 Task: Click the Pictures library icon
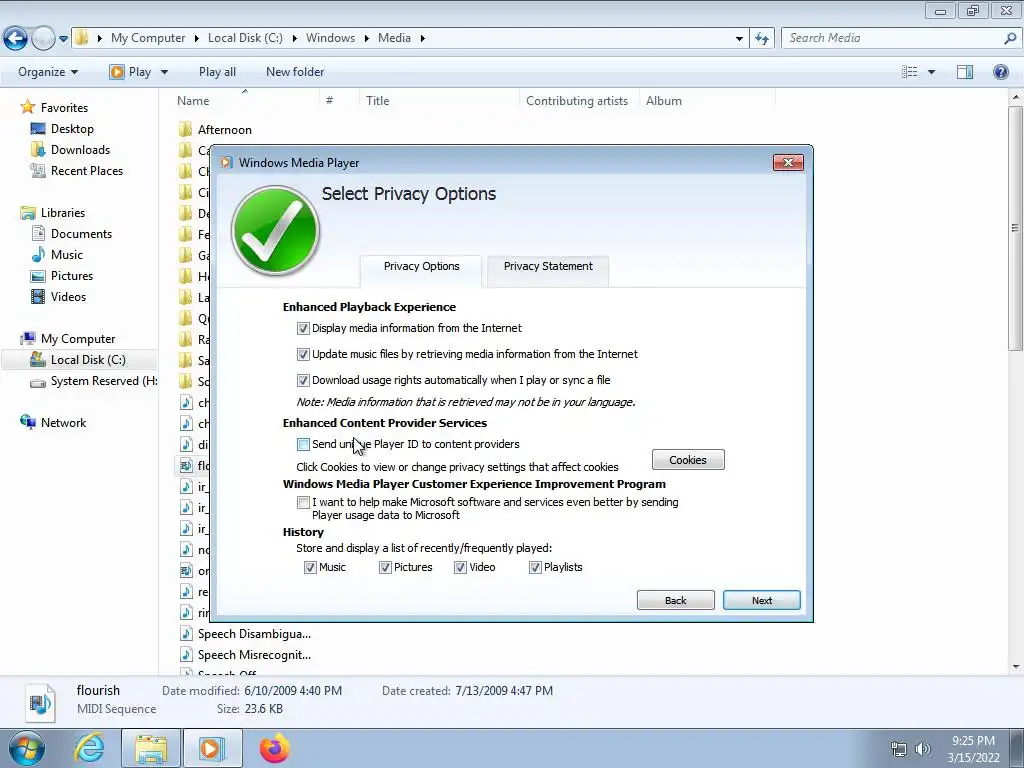click(39, 276)
